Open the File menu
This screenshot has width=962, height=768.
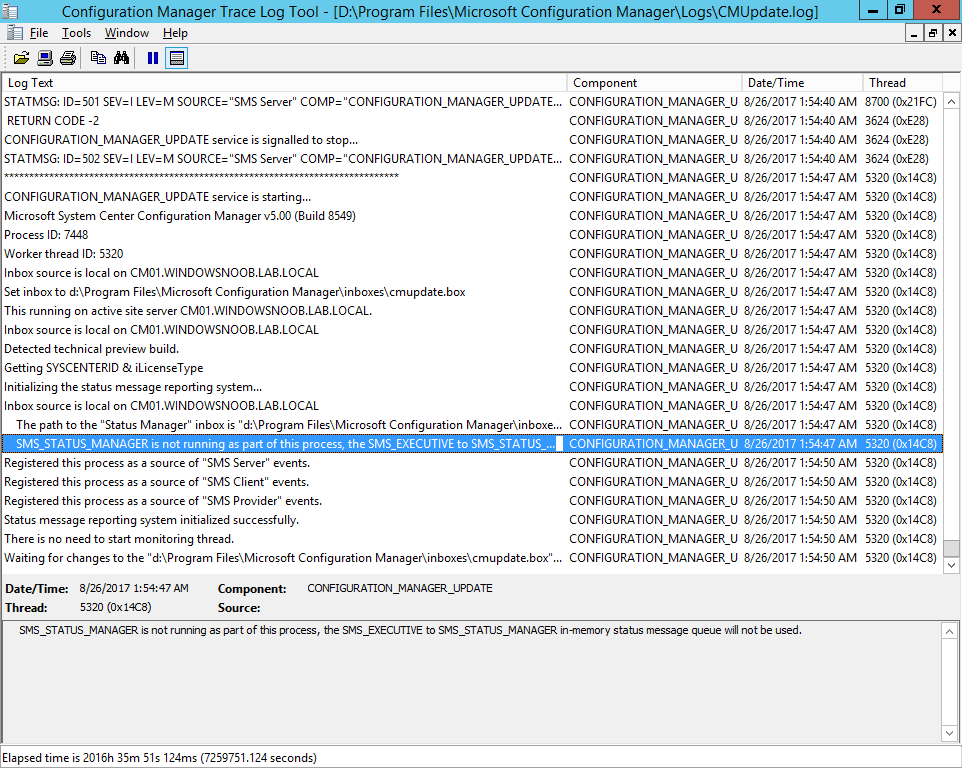click(39, 33)
